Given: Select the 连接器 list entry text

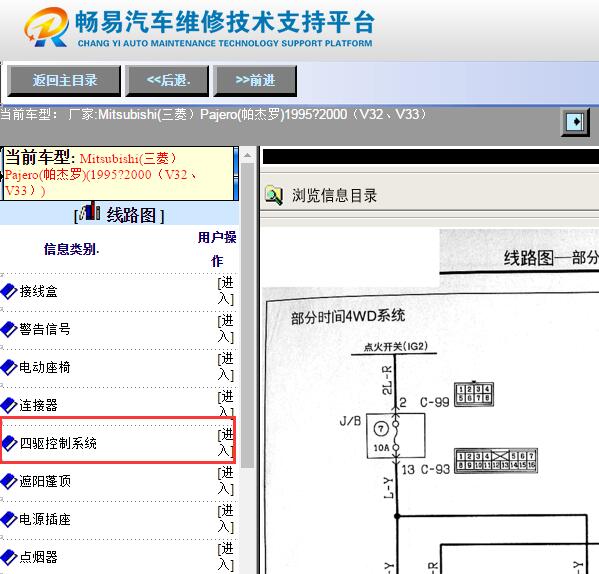Looking at the screenshot, I should point(39,405).
